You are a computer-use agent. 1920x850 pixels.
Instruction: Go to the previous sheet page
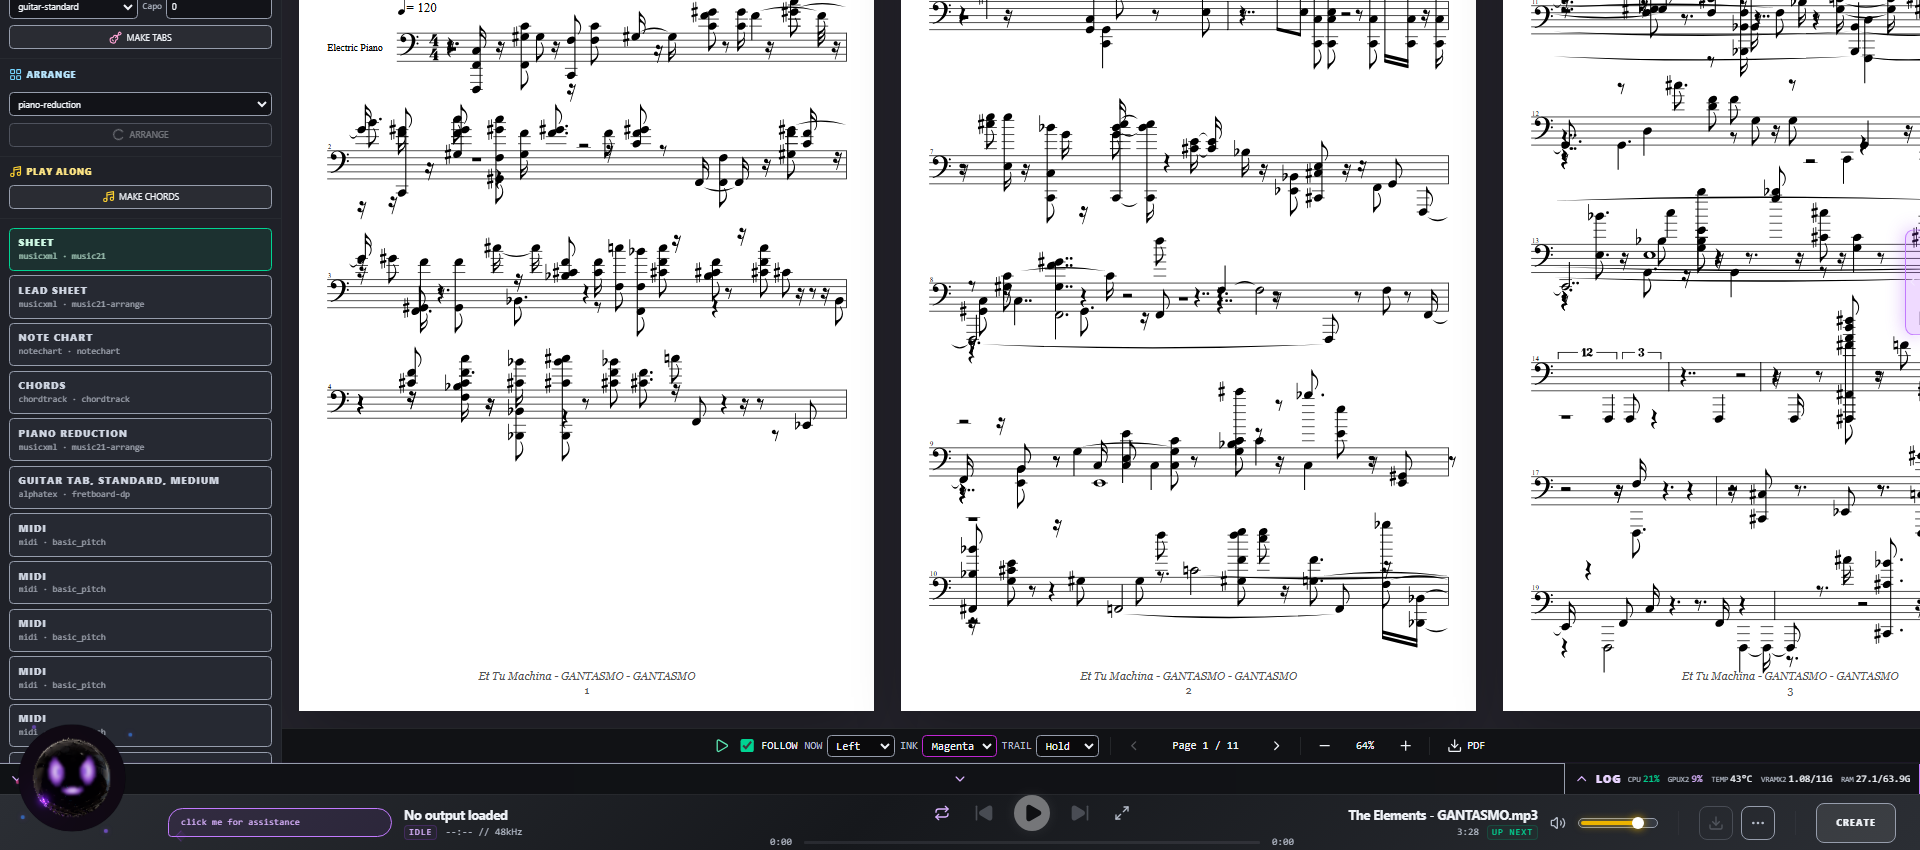tap(1134, 746)
